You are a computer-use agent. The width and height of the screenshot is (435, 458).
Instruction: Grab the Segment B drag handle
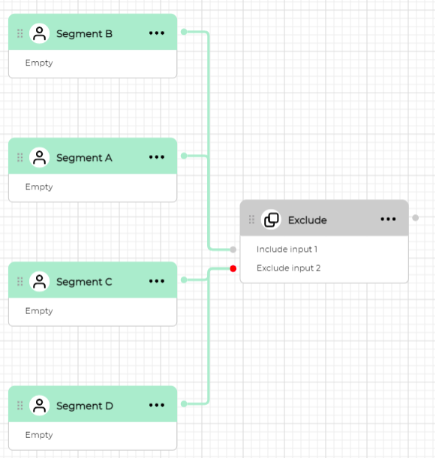[x=20, y=33]
